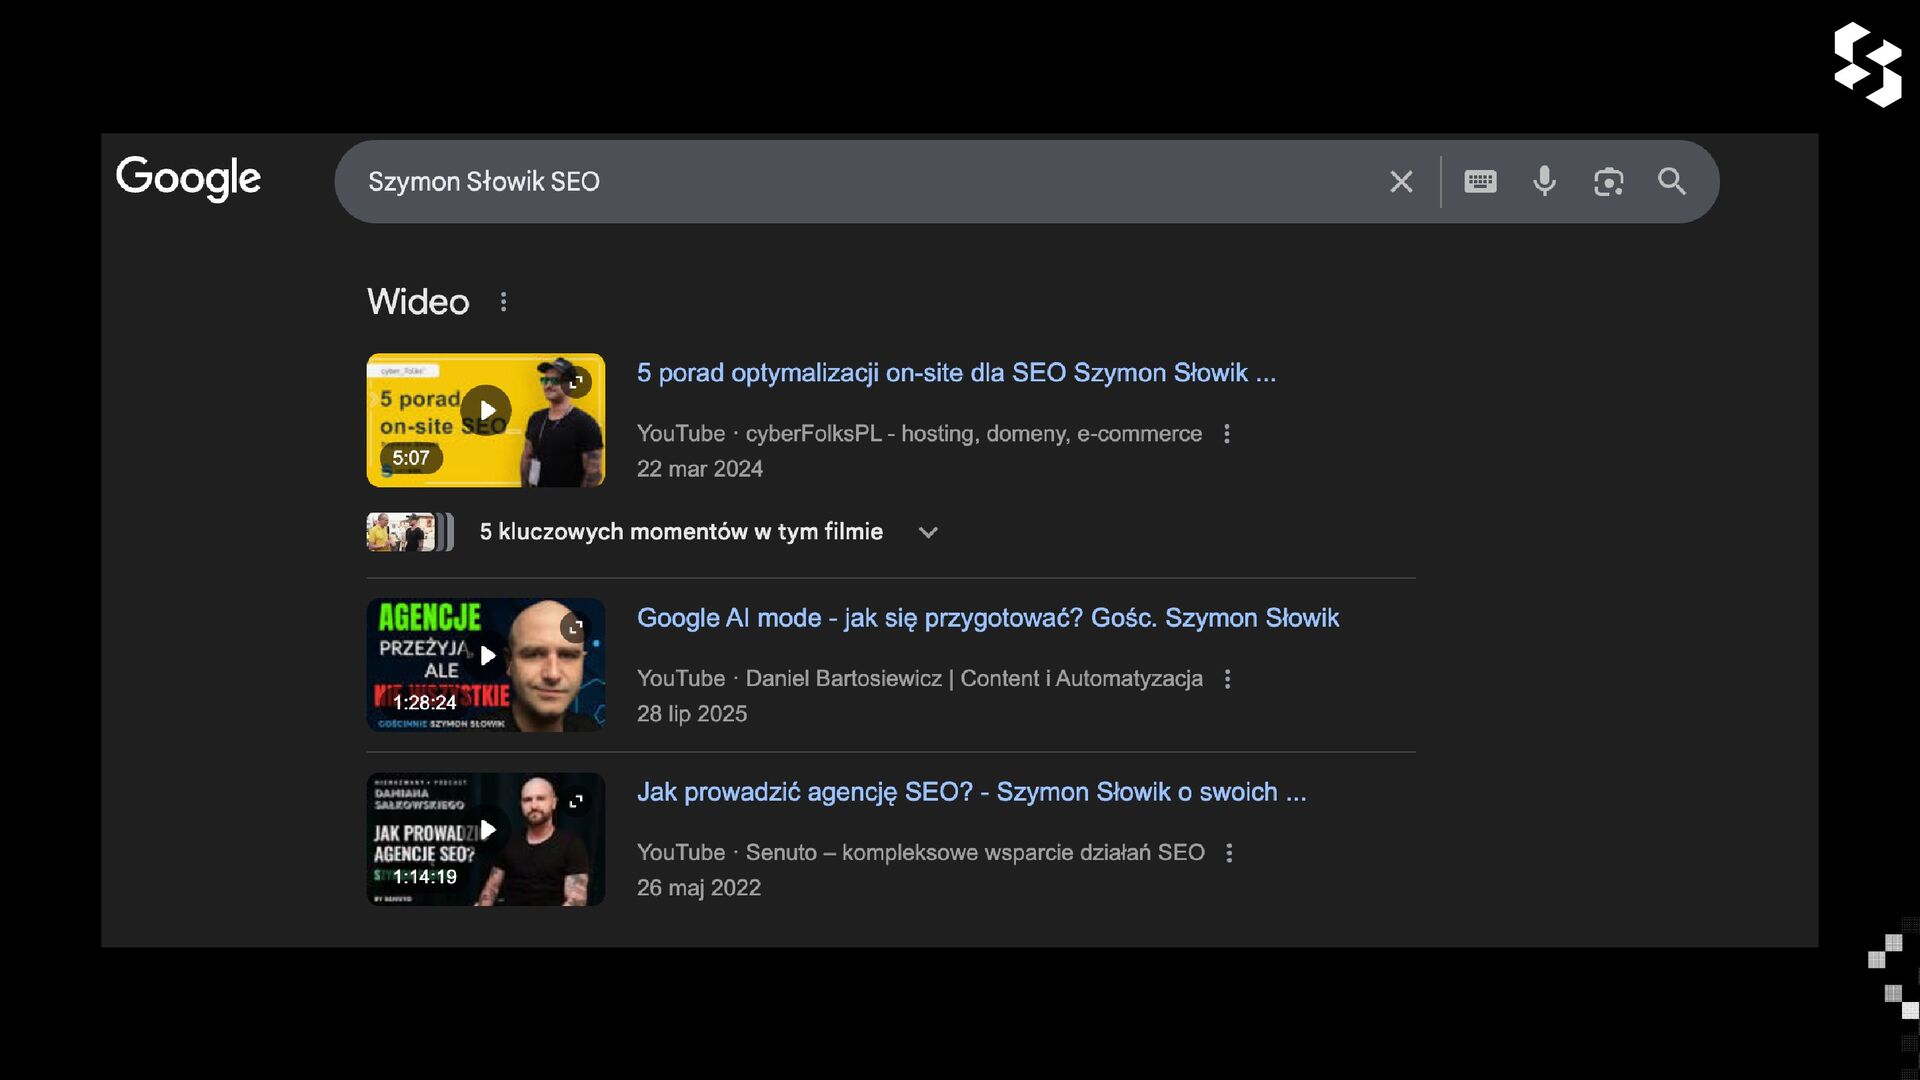Open options menu for Daniel Bartosiewicz video result
1920x1080 pixels.
pyautogui.click(x=1228, y=679)
